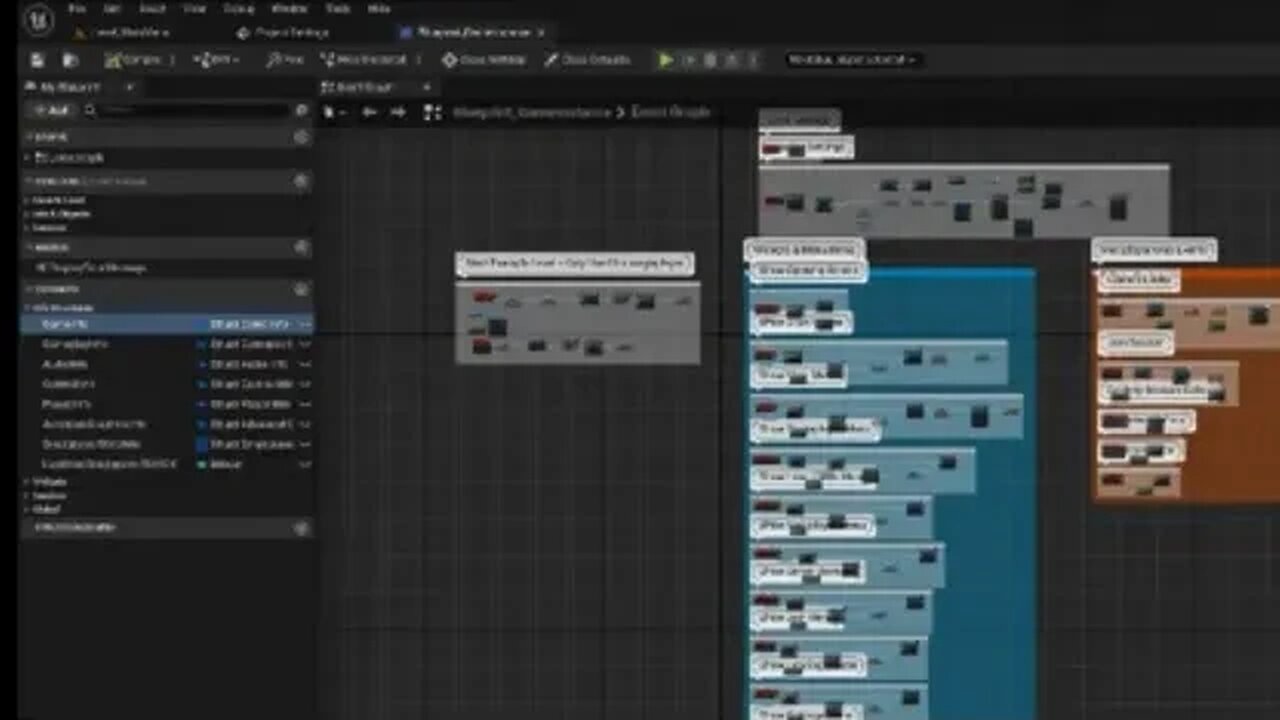Click the graph overview icon before breadcrumb
Viewport: 1280px width, 720px height.
click(433, 113)
